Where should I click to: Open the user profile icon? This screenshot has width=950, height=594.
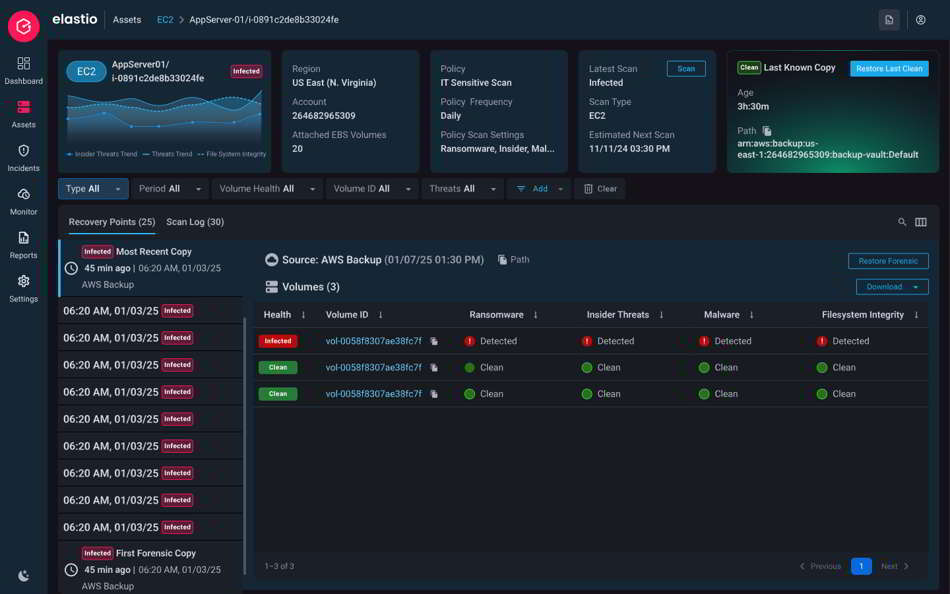(920, 20)
